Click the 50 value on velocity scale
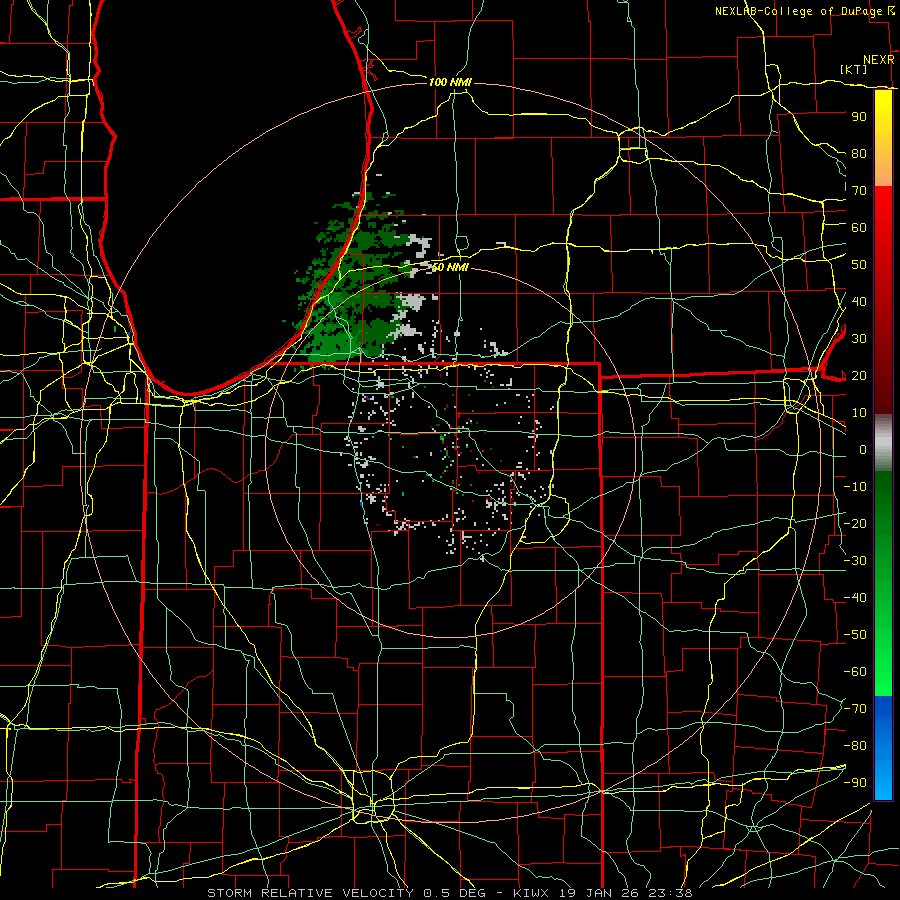This screenshot has width=900, height=900. pyautogui.click(x=859, y=265)
